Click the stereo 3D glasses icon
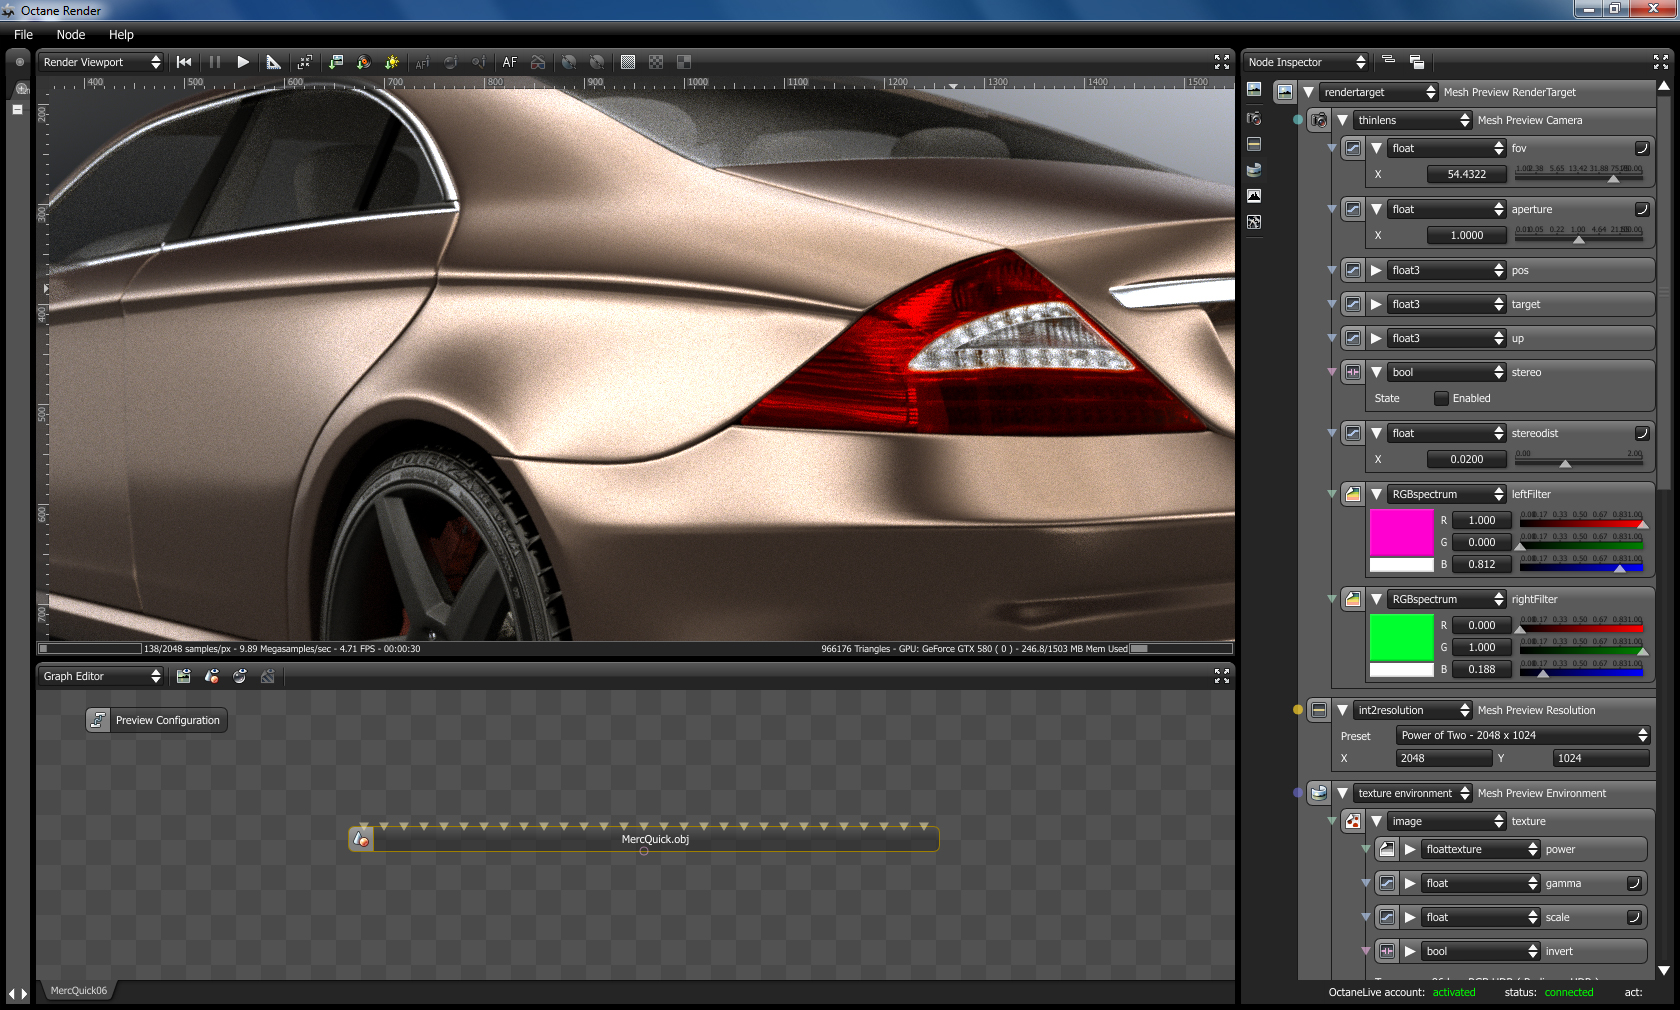 [x=538, y=62]
